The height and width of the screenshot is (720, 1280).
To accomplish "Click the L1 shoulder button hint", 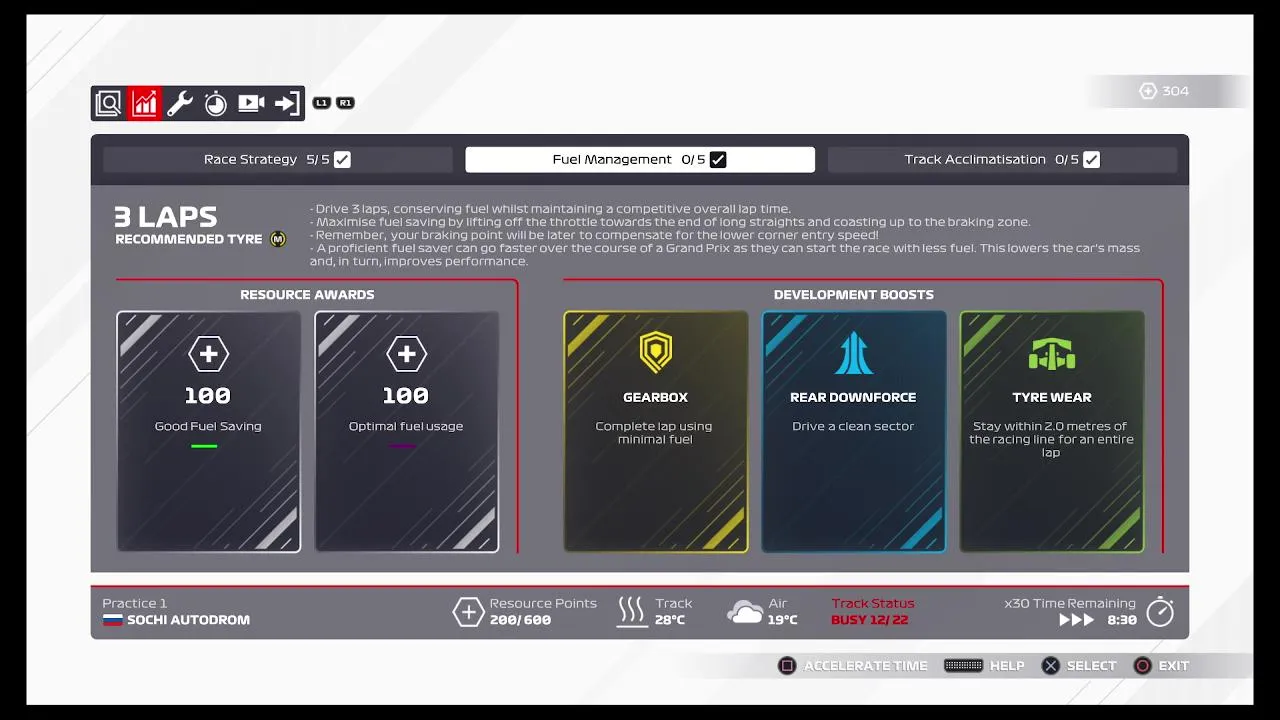I will coord(322,103).
